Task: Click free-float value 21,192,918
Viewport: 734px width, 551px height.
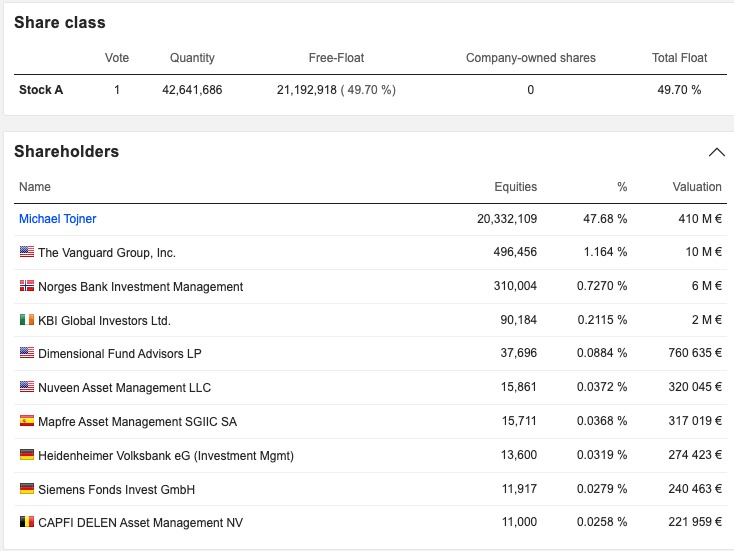Action: coord(307,89)
